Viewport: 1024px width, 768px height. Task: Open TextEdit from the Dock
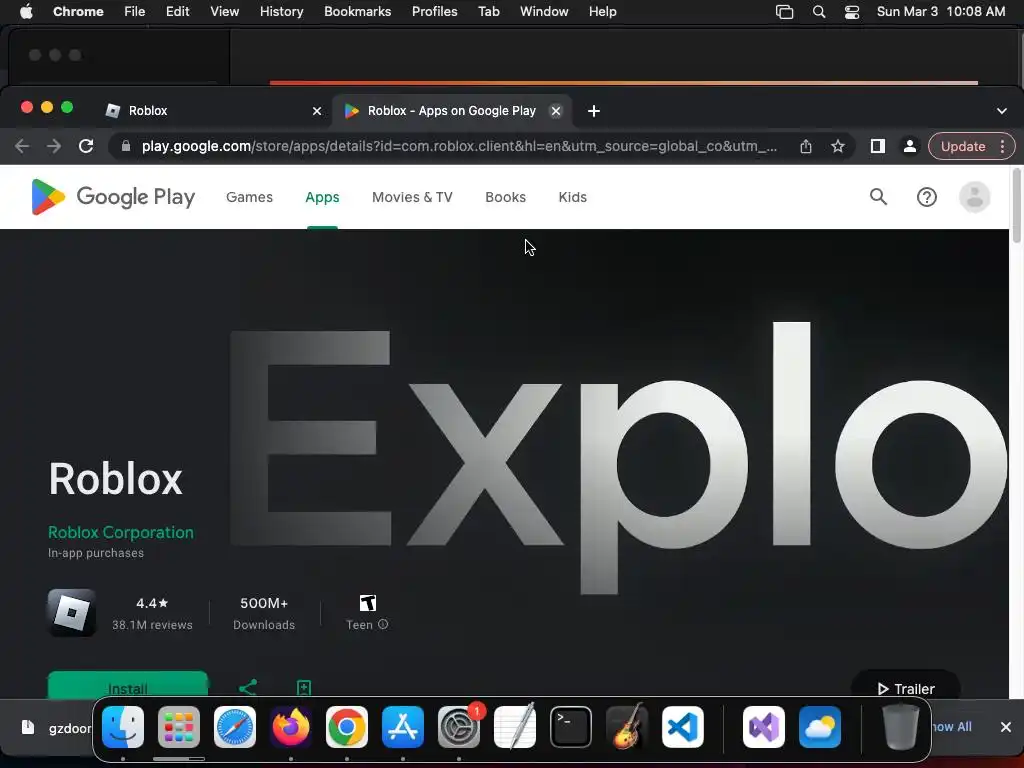515,727
